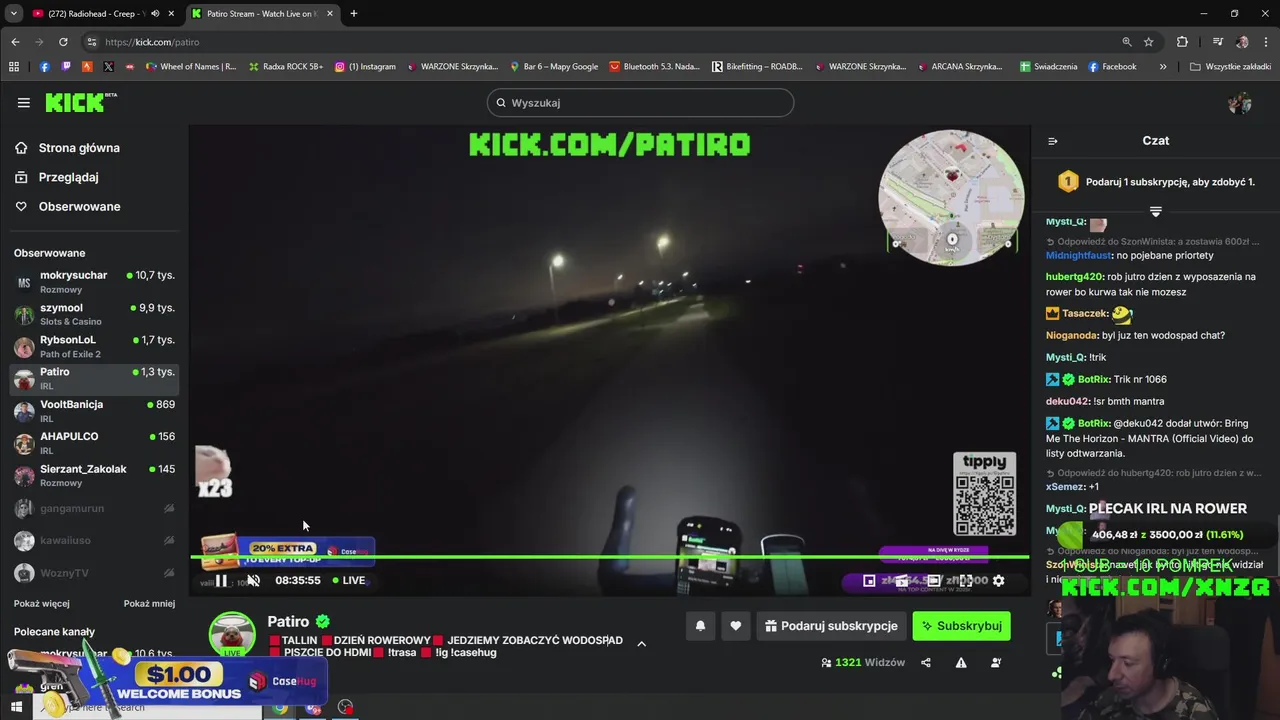The image size is (1280, 720).
Task: Click the green Subskrybuj button
Action: pyautogui.click(x=961, y=626)
